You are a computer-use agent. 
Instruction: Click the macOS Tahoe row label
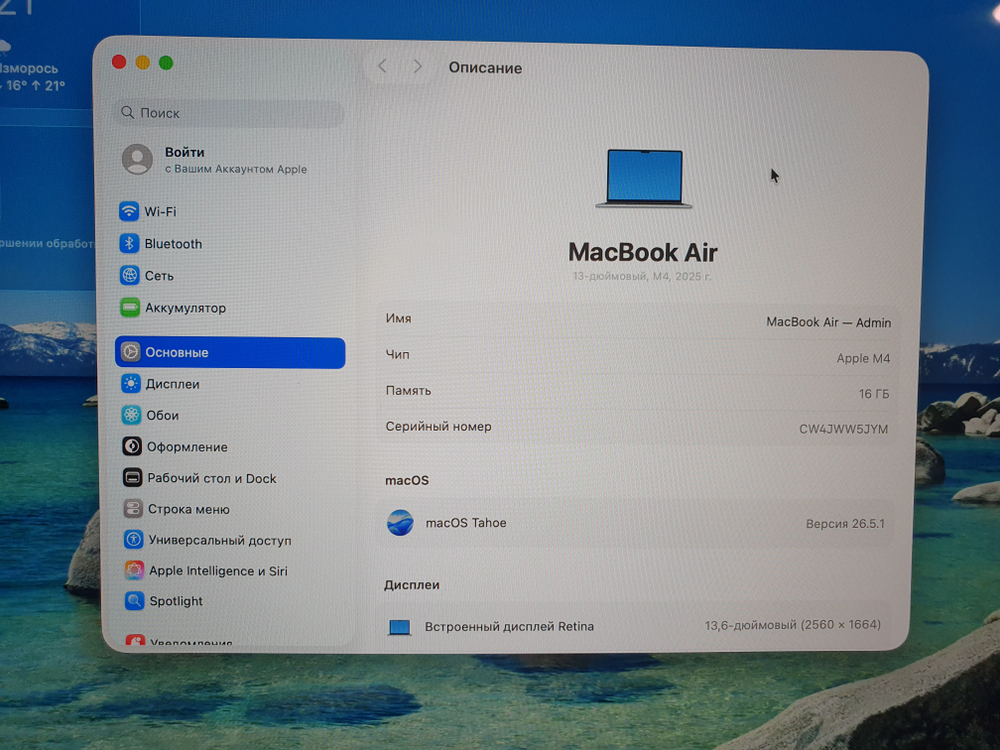(466, 523)
